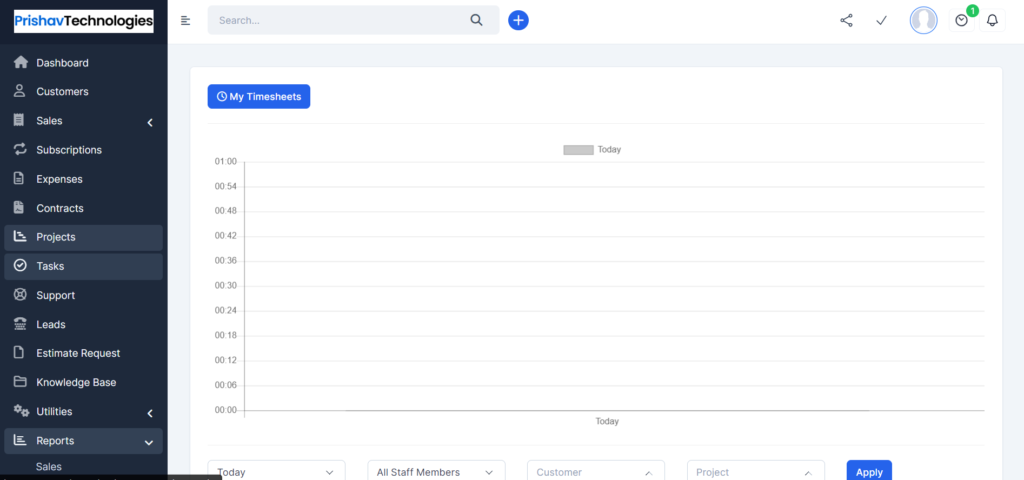
Task: Open the notifications bell icon
Action: click(993, 20)
